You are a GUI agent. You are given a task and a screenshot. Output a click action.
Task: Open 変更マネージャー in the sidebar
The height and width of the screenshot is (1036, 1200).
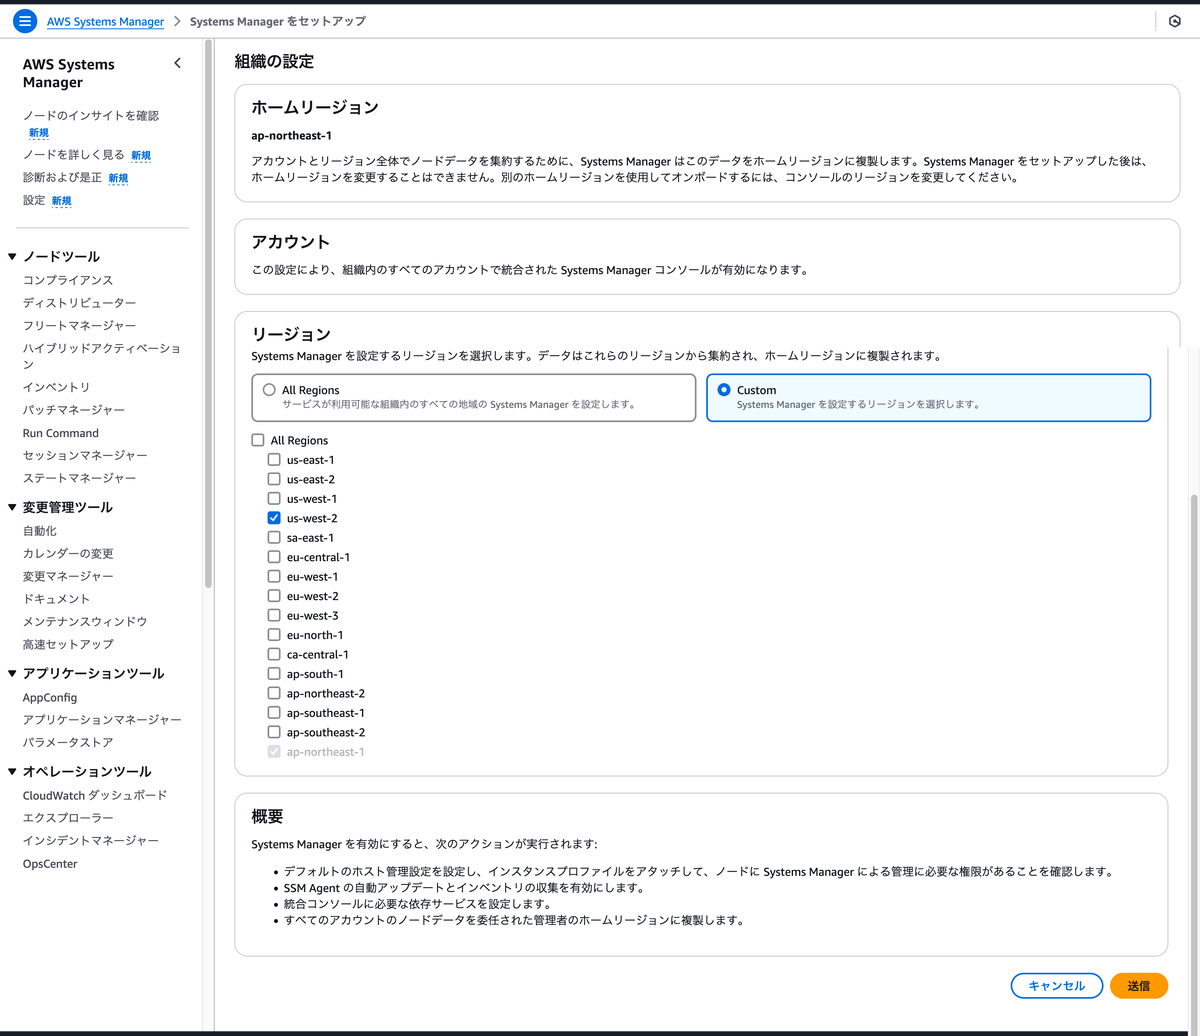point(68,576)
